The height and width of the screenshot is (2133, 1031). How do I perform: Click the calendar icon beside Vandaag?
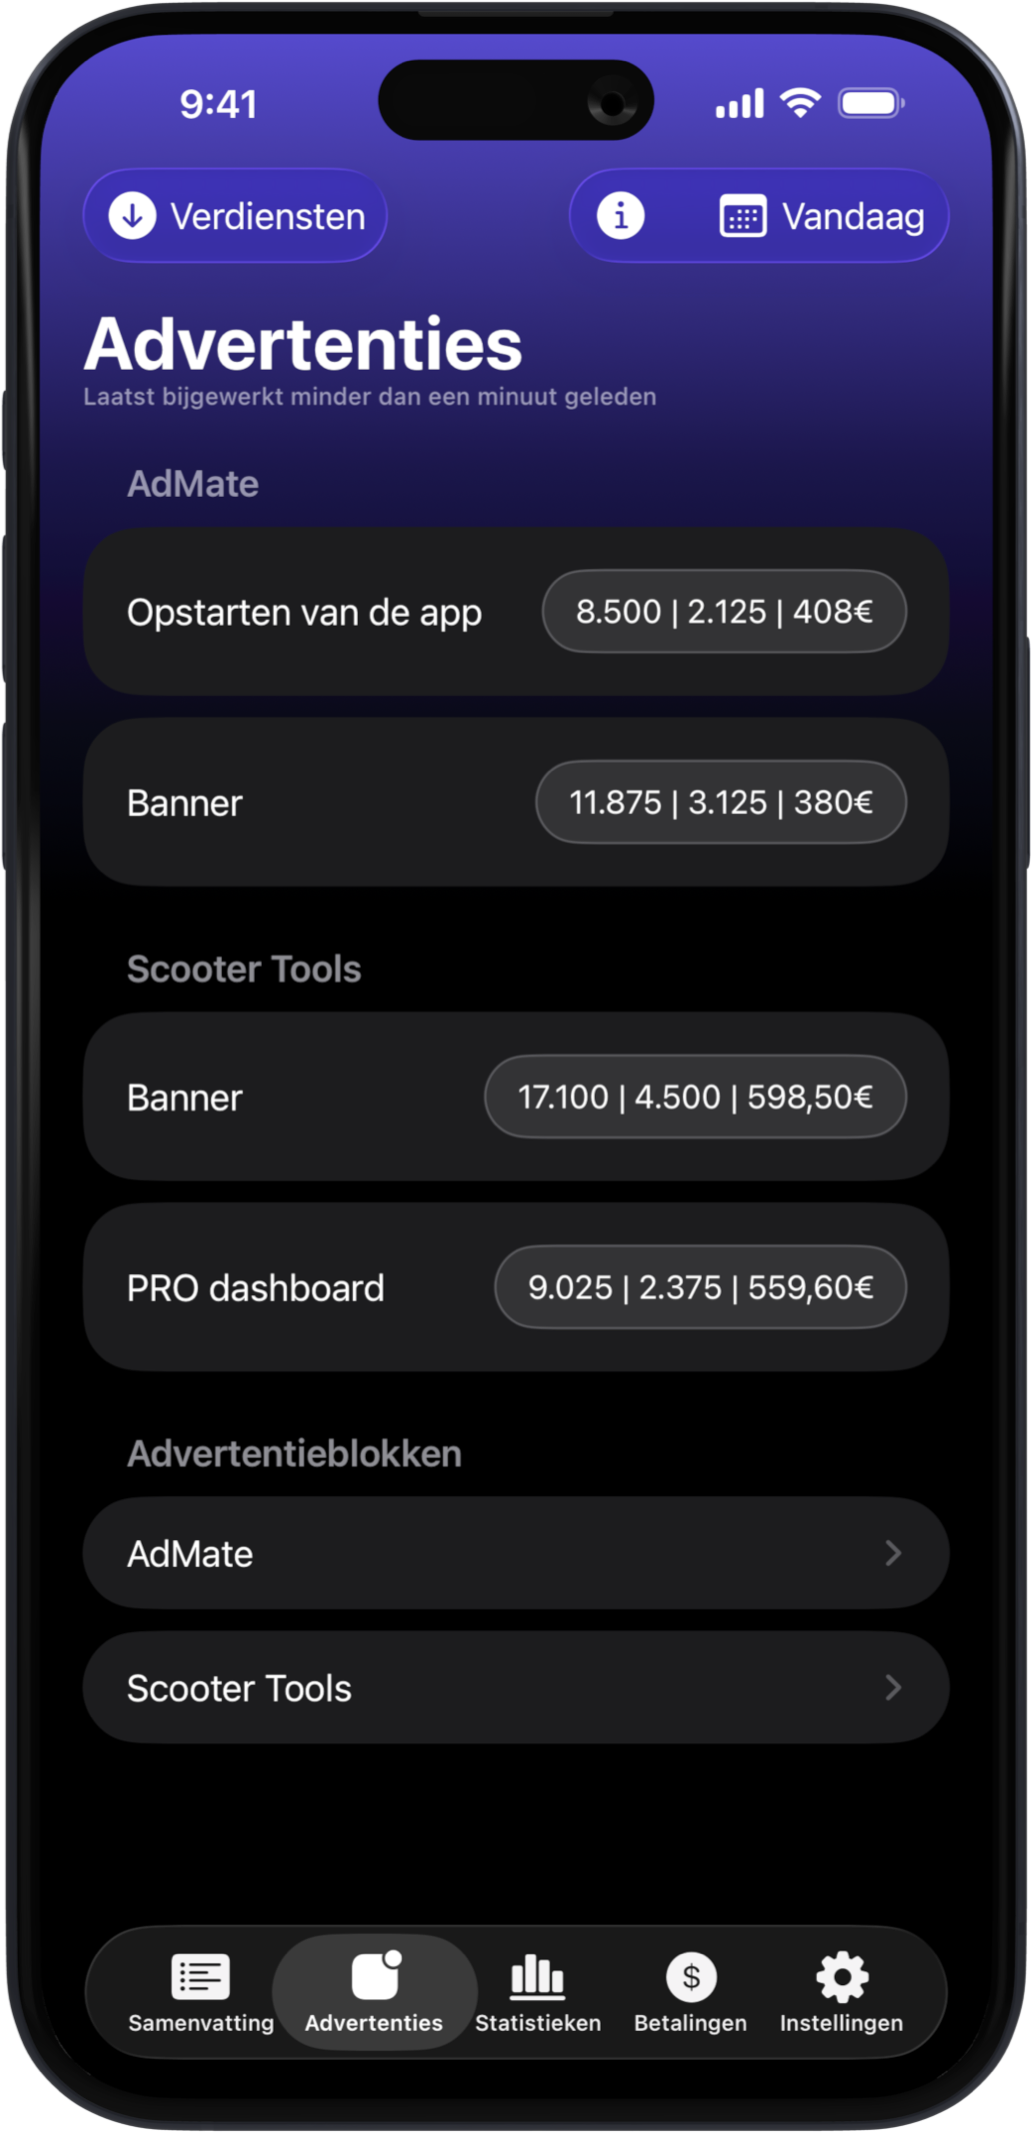(x=743, y=217)
